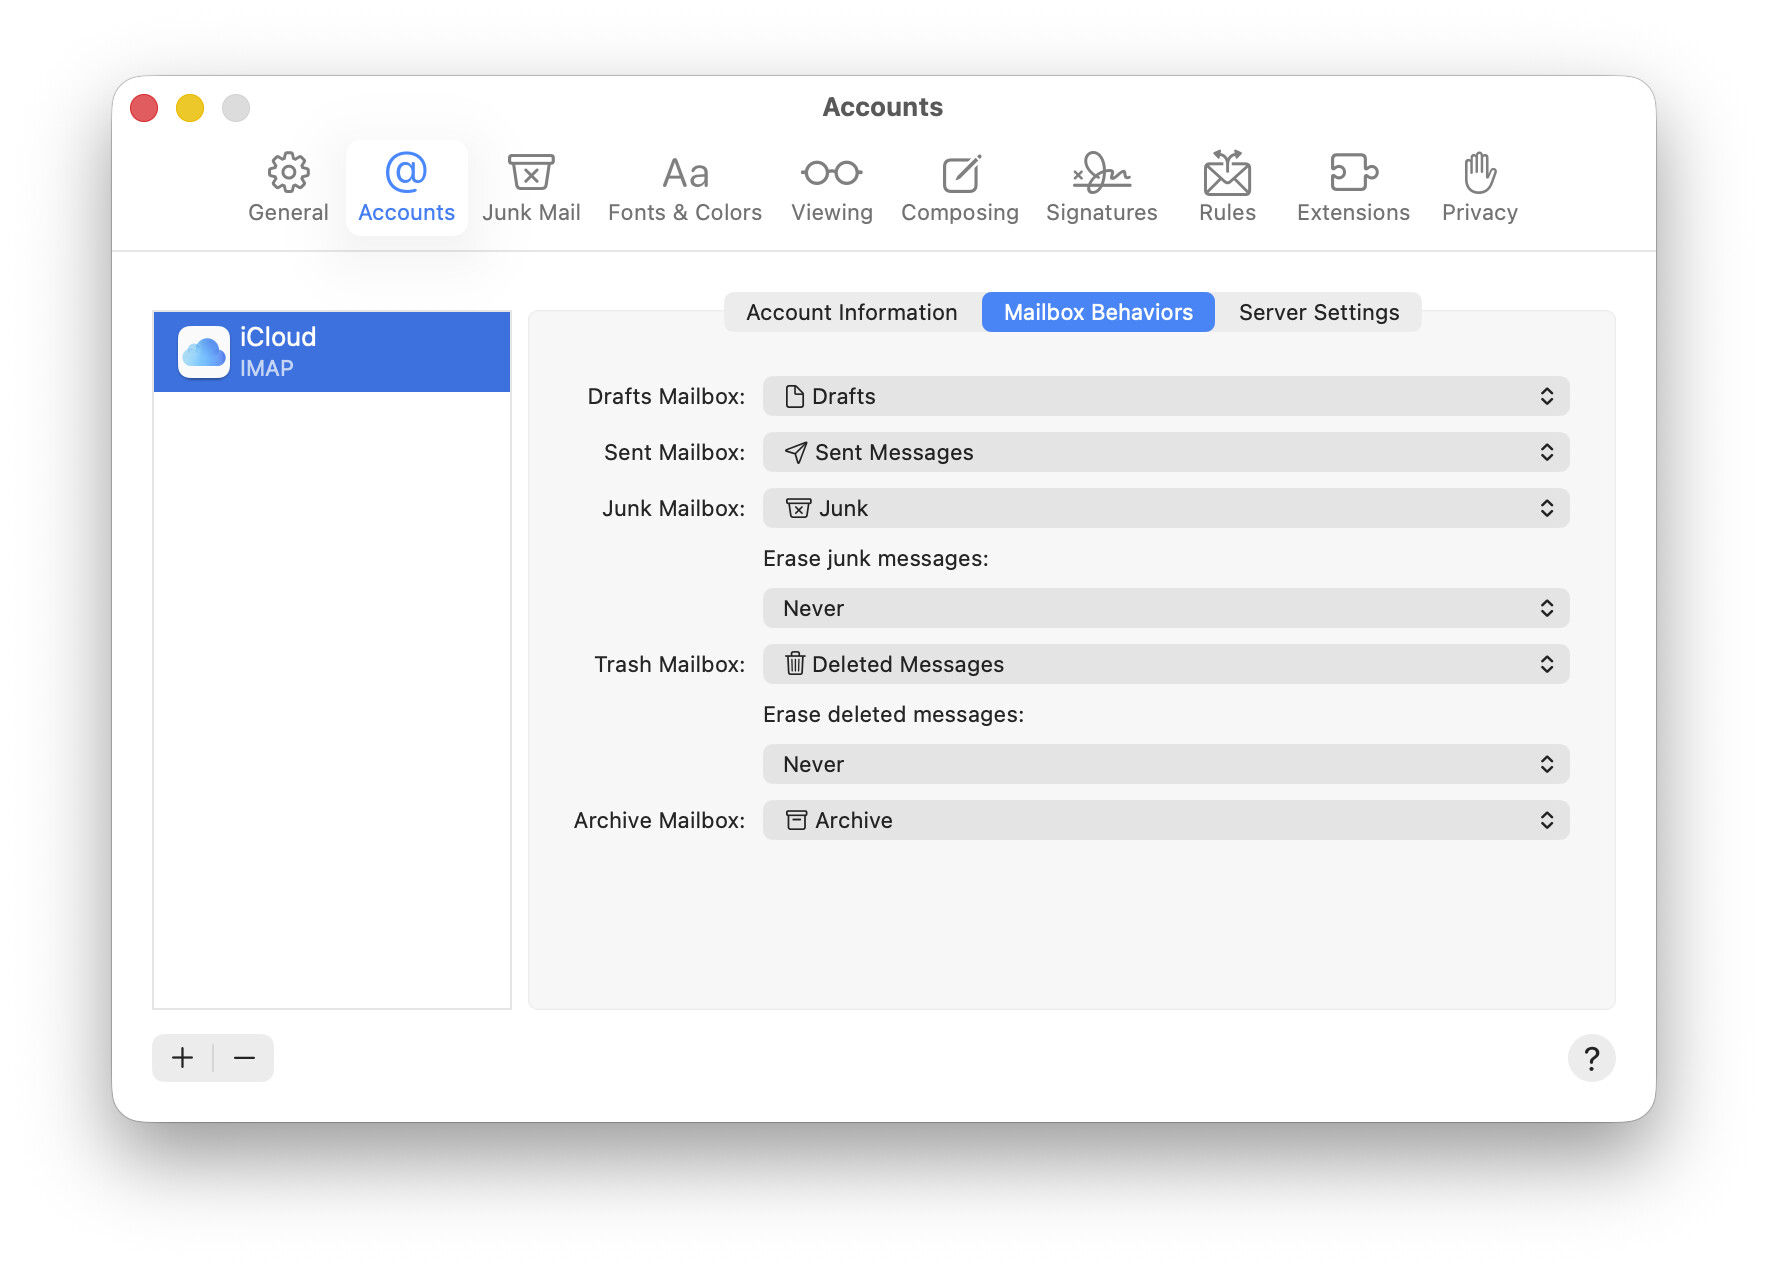This screenshot has height=1270, width=1768.
Task: Open the Erase deleted messages dropdown
Action: point(1165,764)
